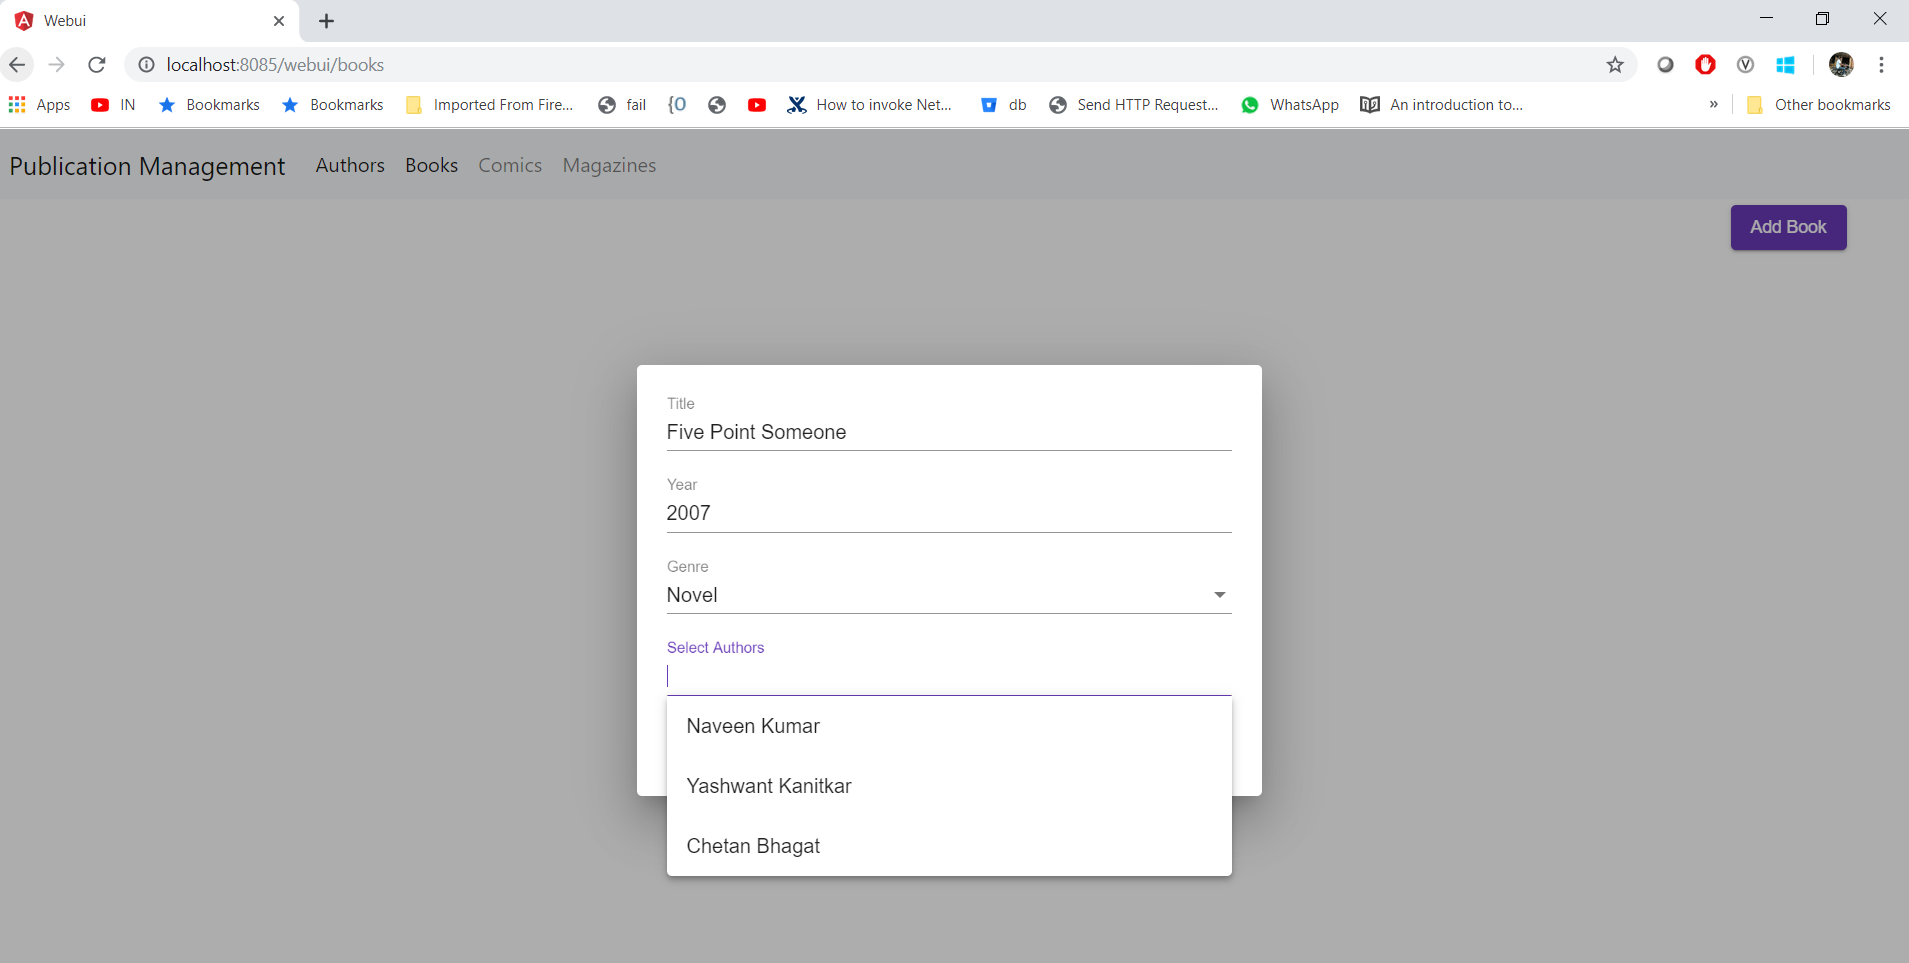Click the red Opera extension icon

point(1705,65)
